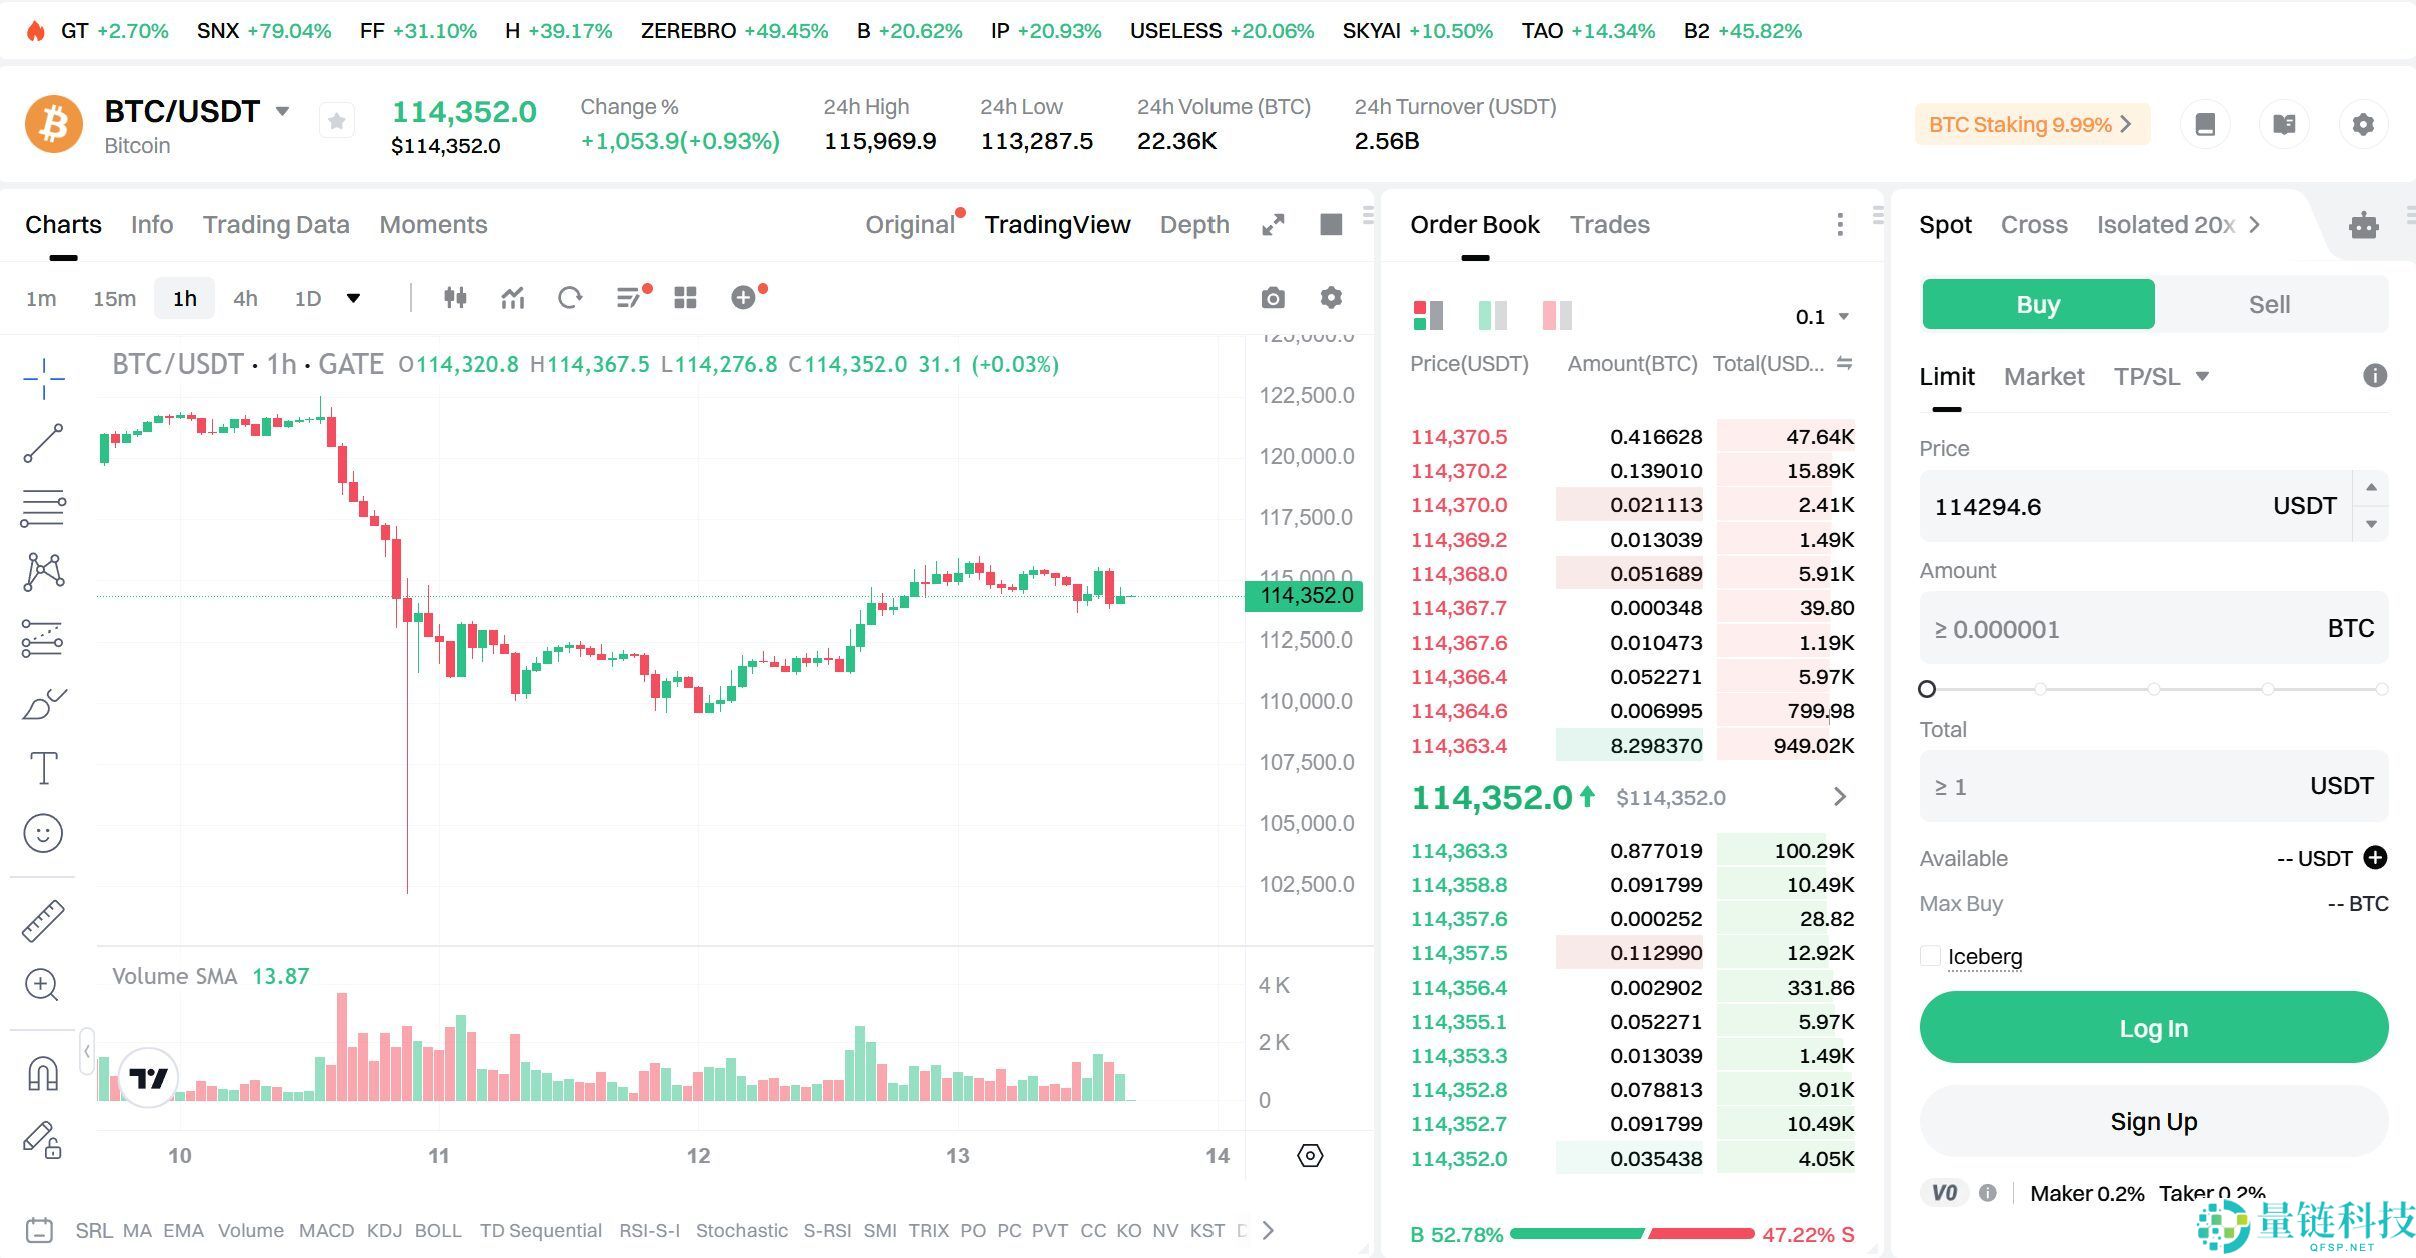Select the brush drawing tool
2416x1258 pixels.
tap(42, 703)
